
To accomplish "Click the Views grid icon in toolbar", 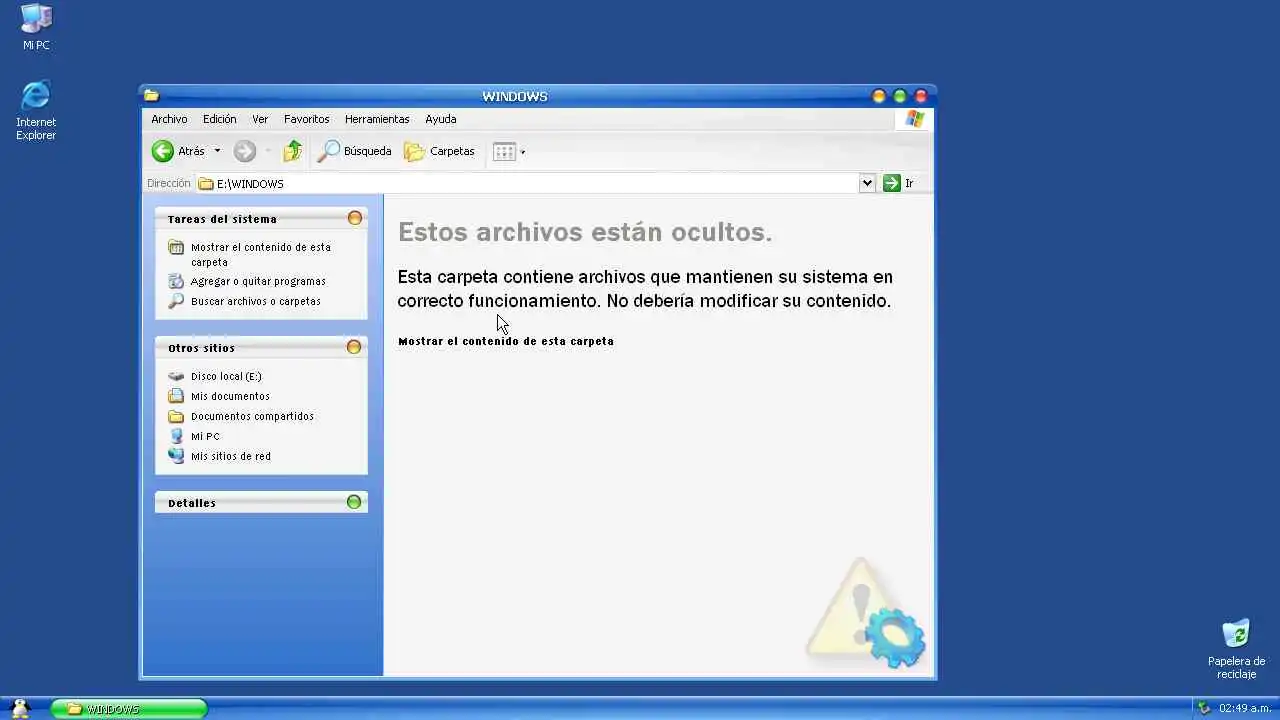I will [x=504, y=152].
